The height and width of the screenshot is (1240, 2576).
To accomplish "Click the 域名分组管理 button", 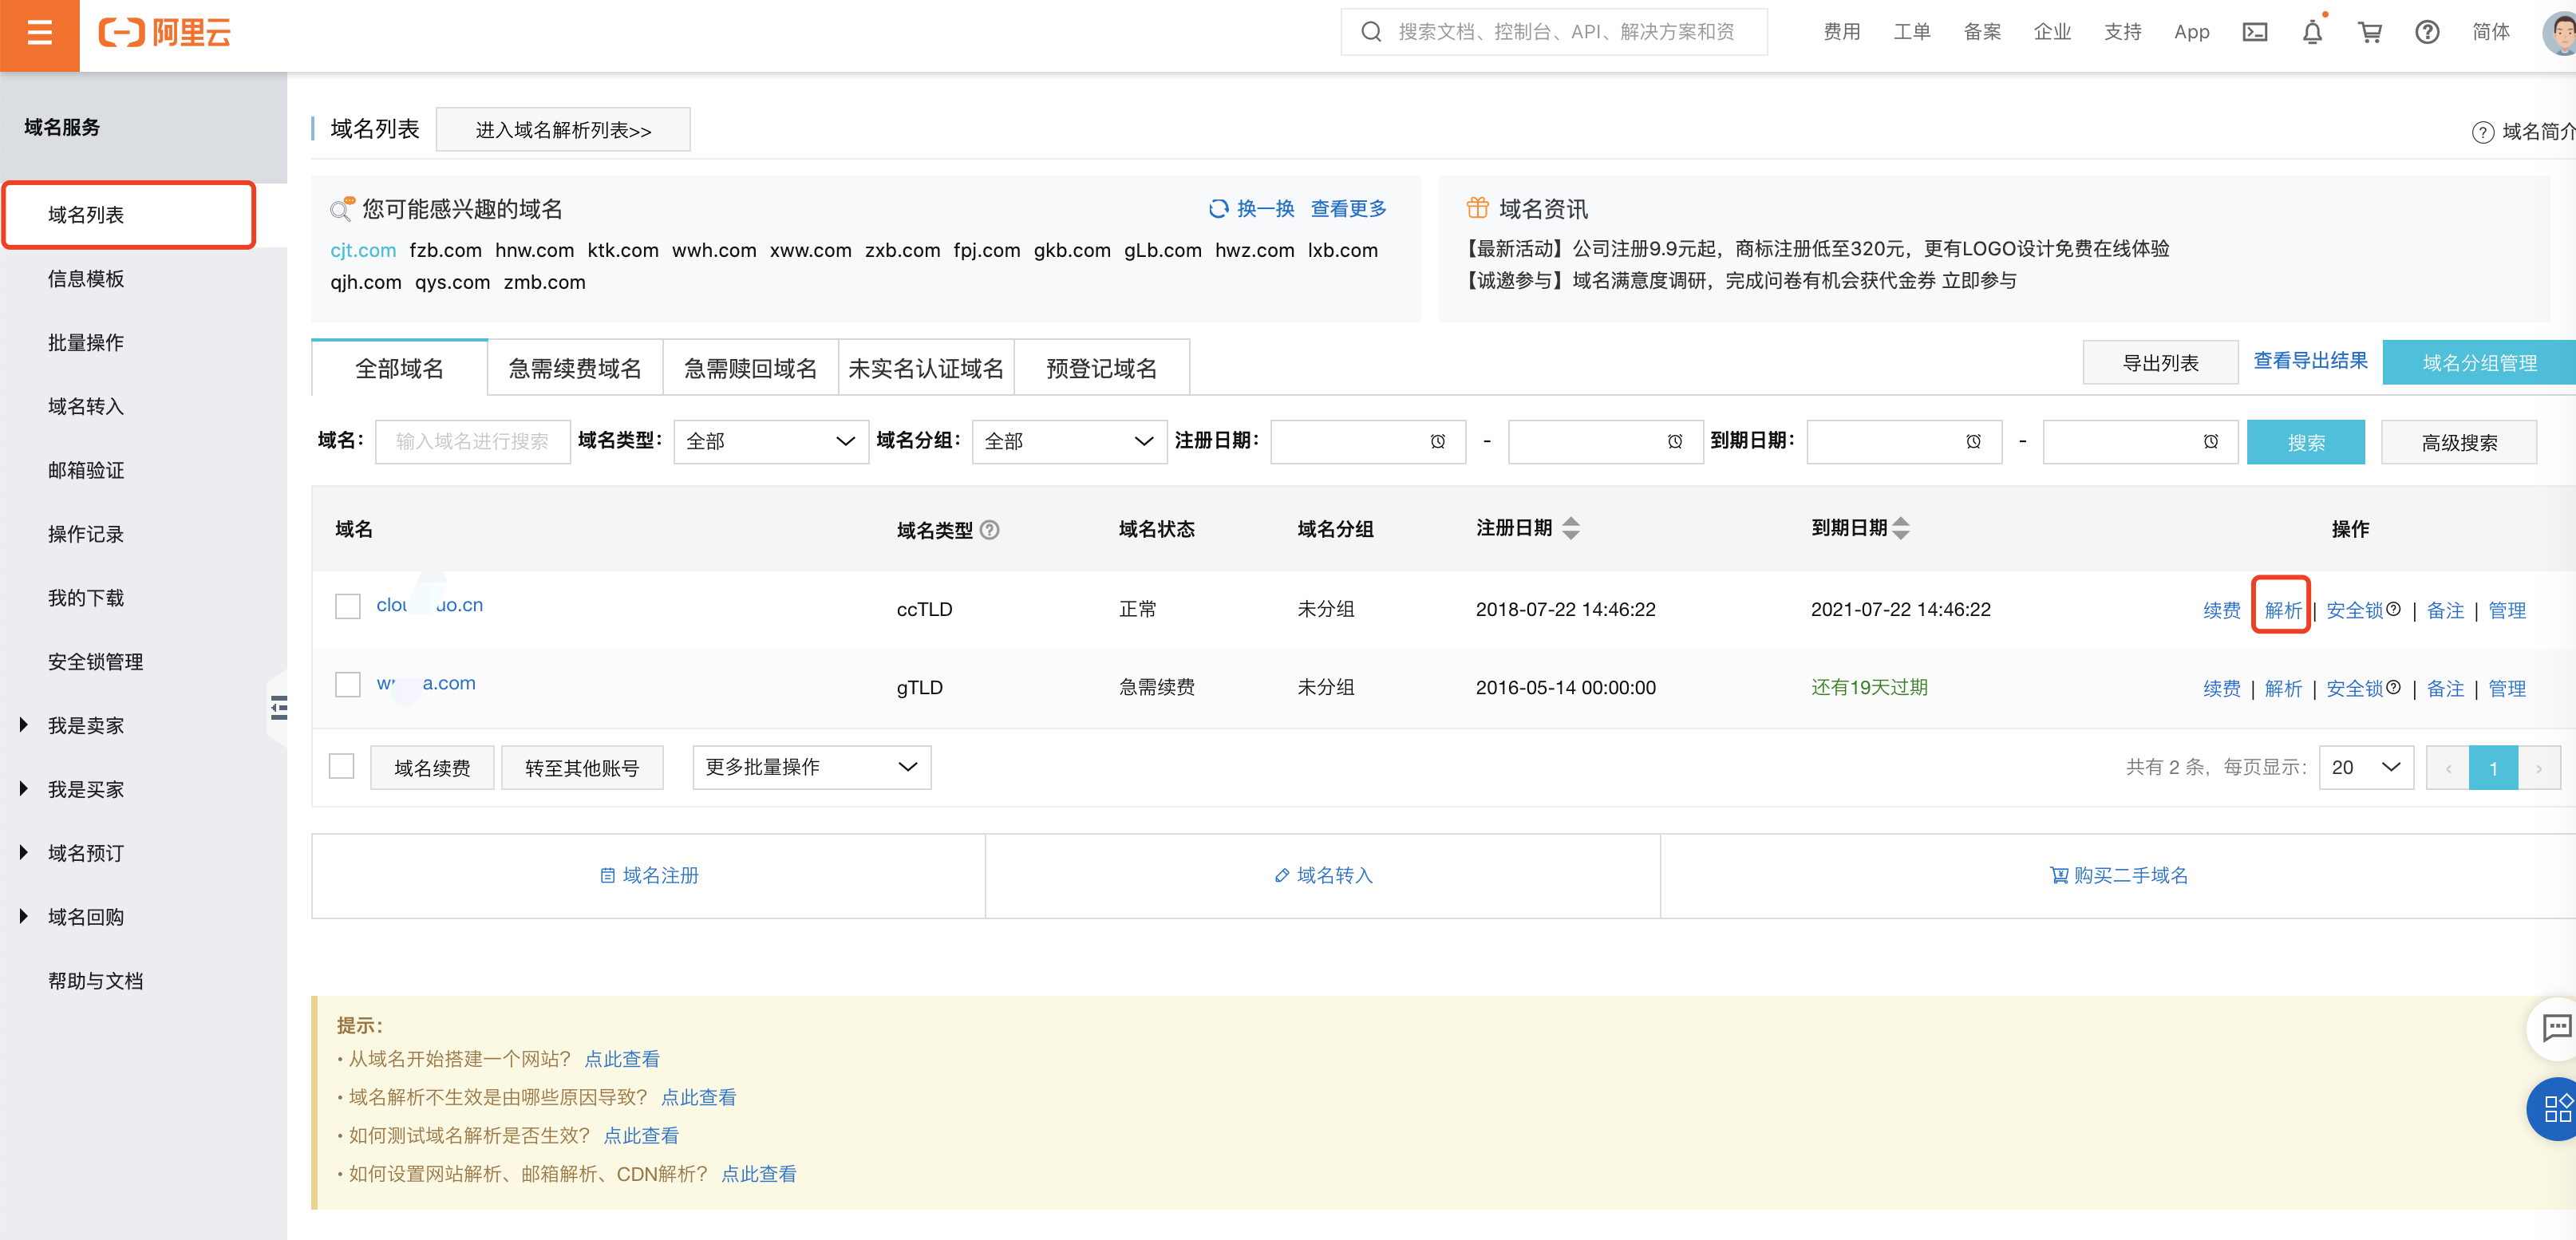I will tap(2479, 363).
